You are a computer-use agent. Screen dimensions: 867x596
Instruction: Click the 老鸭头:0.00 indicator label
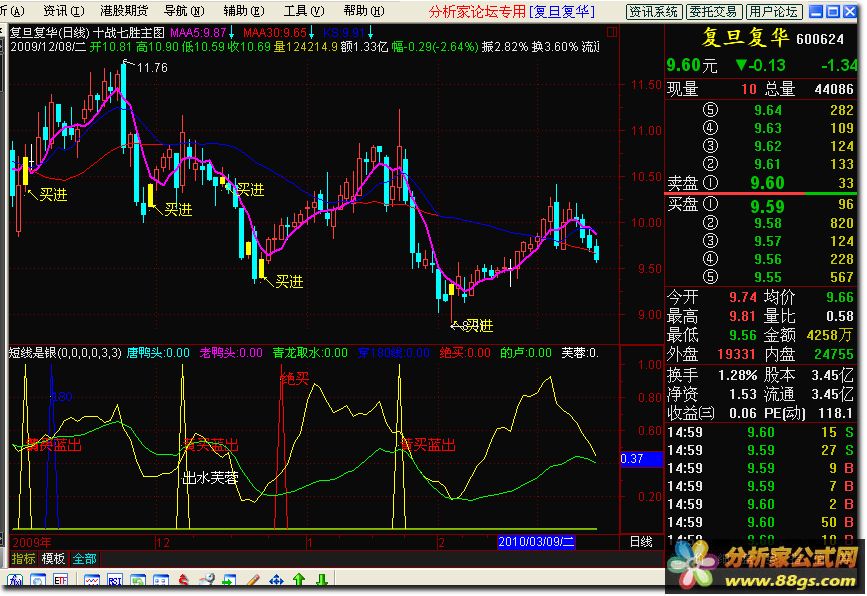point(231,353)
